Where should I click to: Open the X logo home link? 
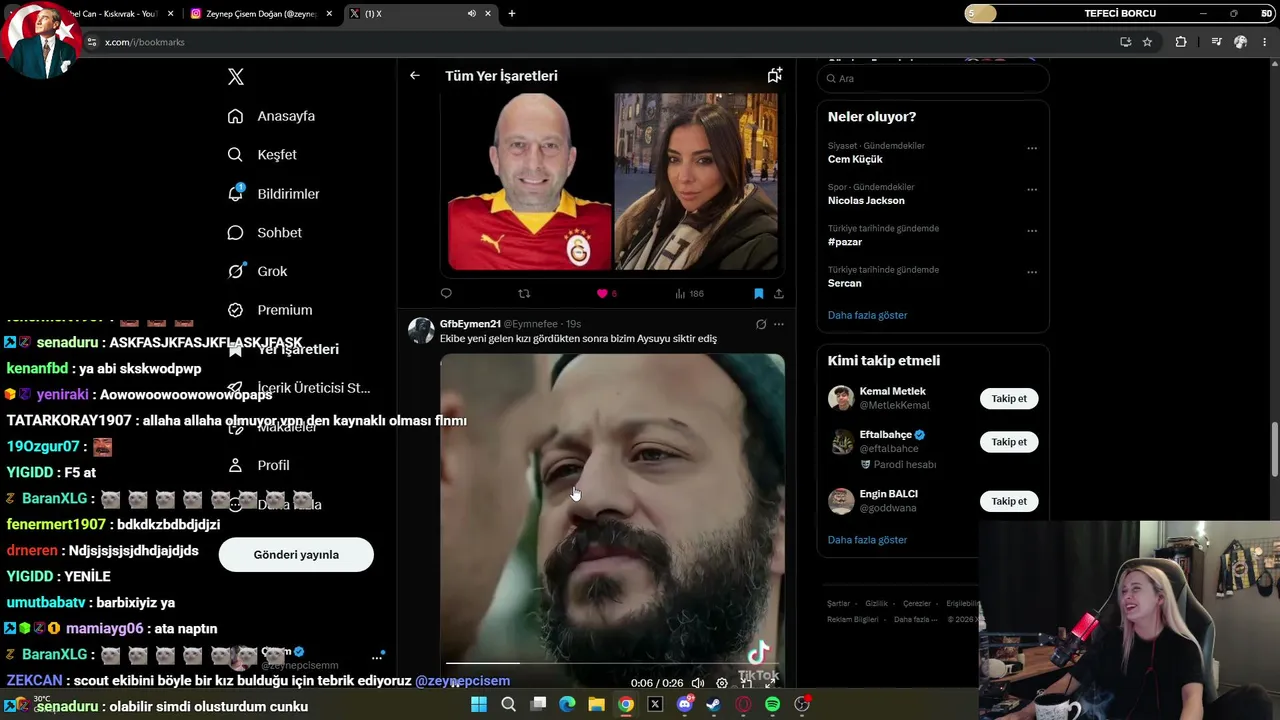point(236,77)
